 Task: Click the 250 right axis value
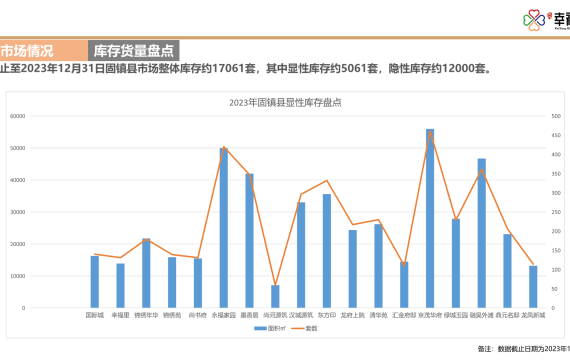(x=556, y=212)
